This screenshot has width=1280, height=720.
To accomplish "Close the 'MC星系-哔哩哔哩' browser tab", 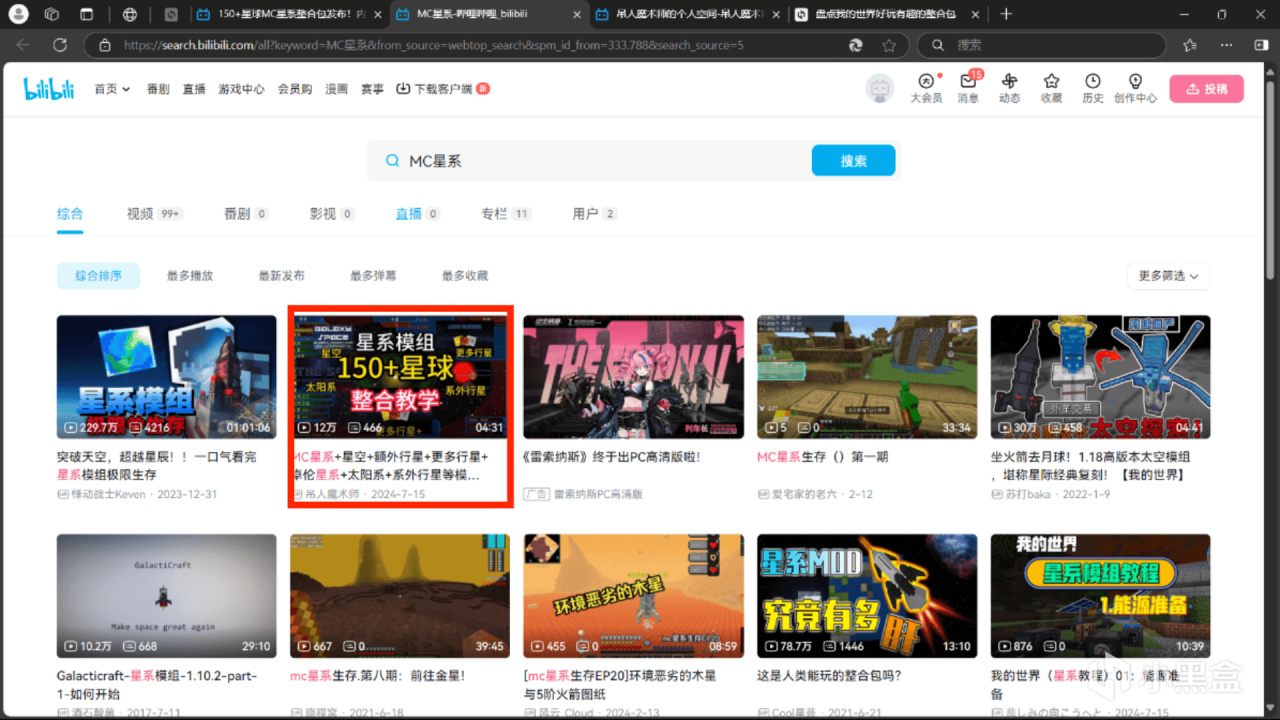I will (x=577, y=15).
